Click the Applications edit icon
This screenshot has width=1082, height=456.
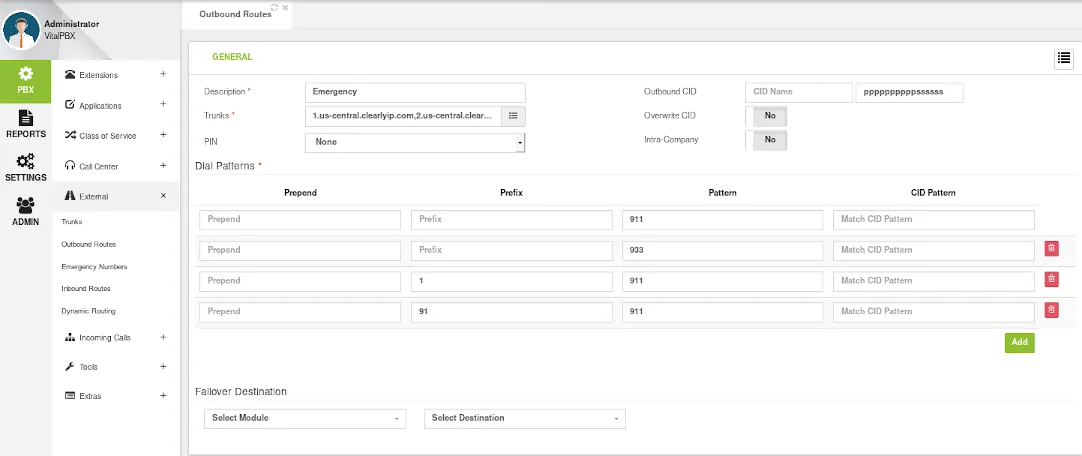(70, 105)
